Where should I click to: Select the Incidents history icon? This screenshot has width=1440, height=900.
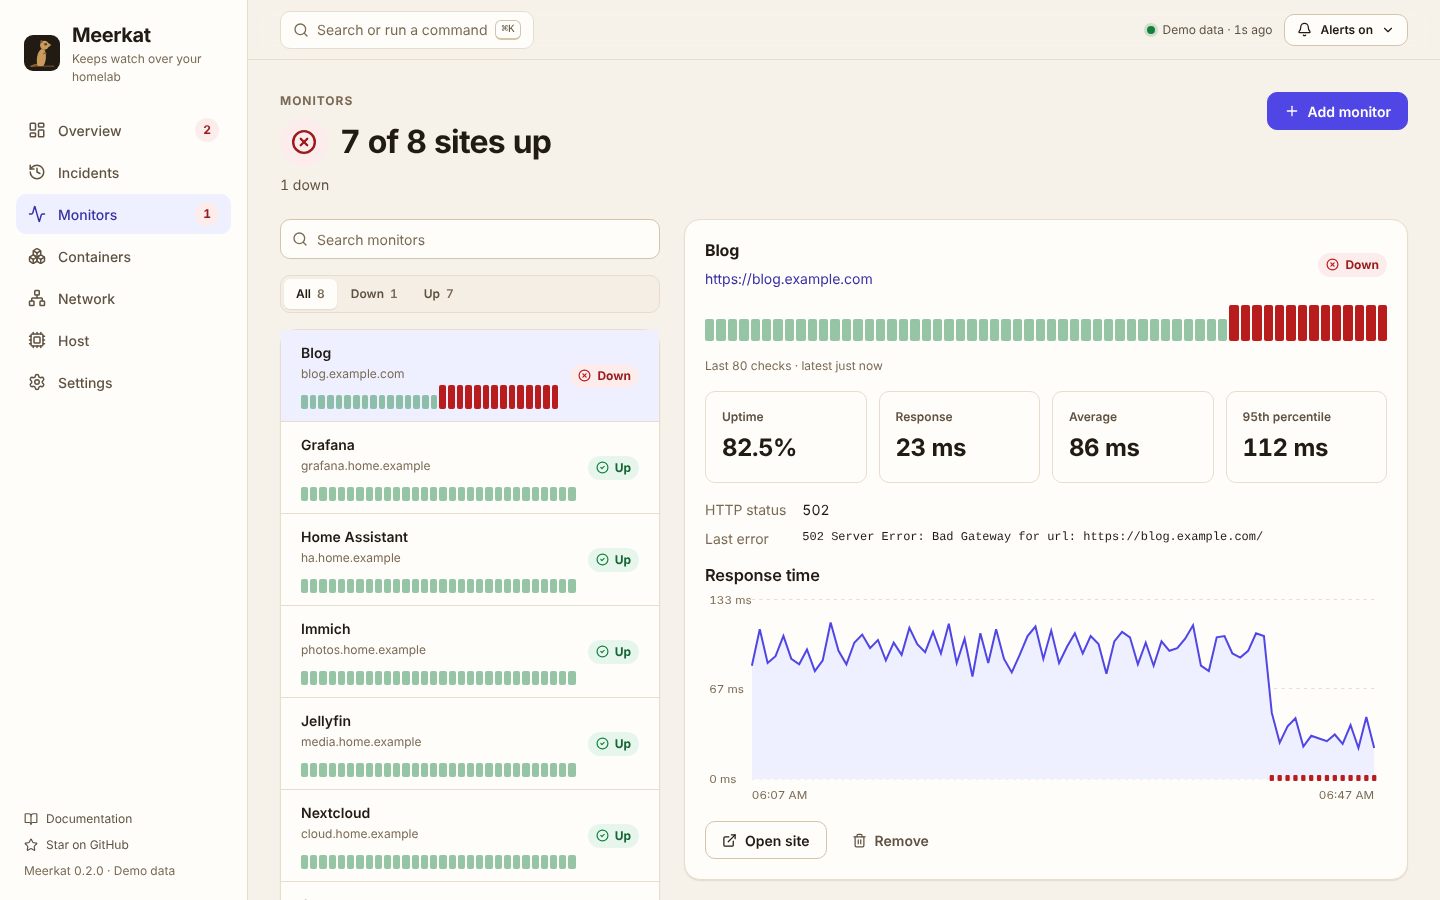click(37, 172)
